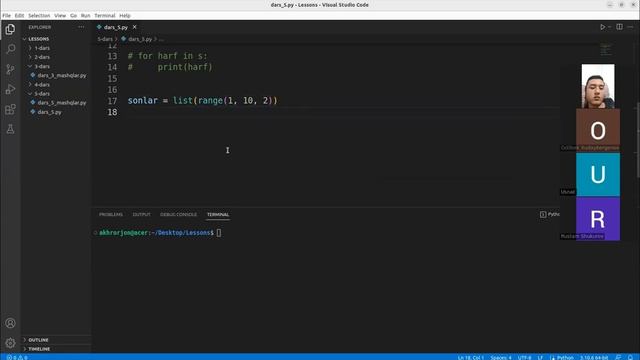Open the Extensions view

tap(10, 109)
